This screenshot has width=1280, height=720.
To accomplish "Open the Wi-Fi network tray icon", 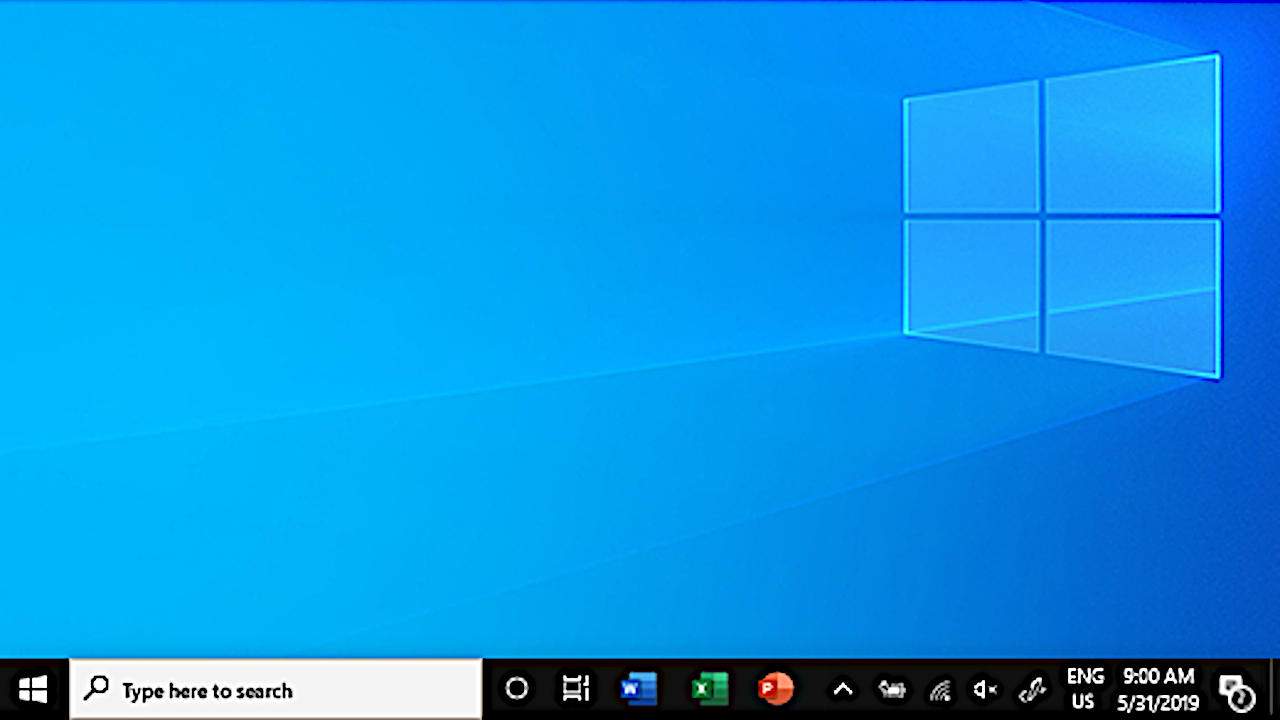I will (939, 689).
